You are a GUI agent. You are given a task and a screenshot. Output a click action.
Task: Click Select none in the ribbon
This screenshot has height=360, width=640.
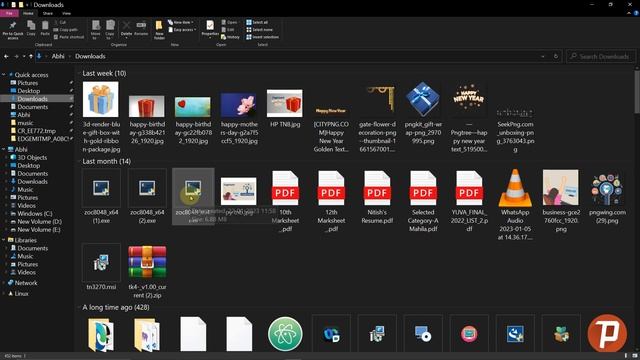coord(259,29)
